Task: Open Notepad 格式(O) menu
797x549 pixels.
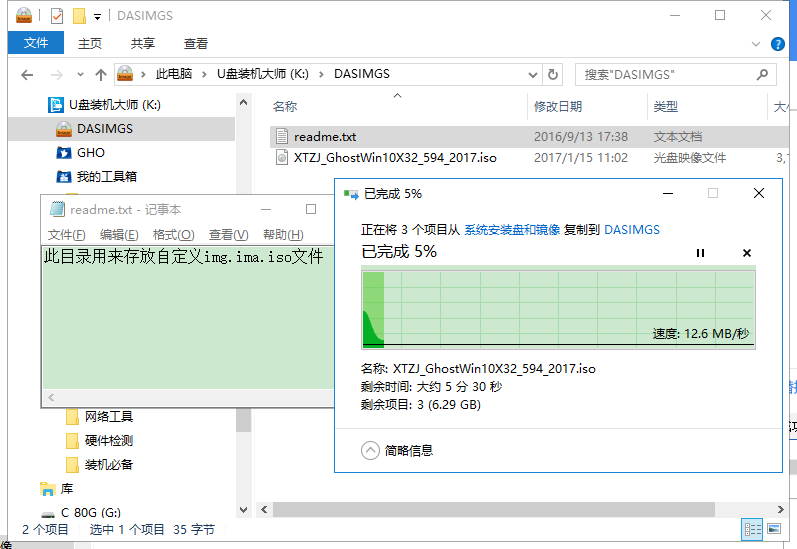Action: pos(173,235)
